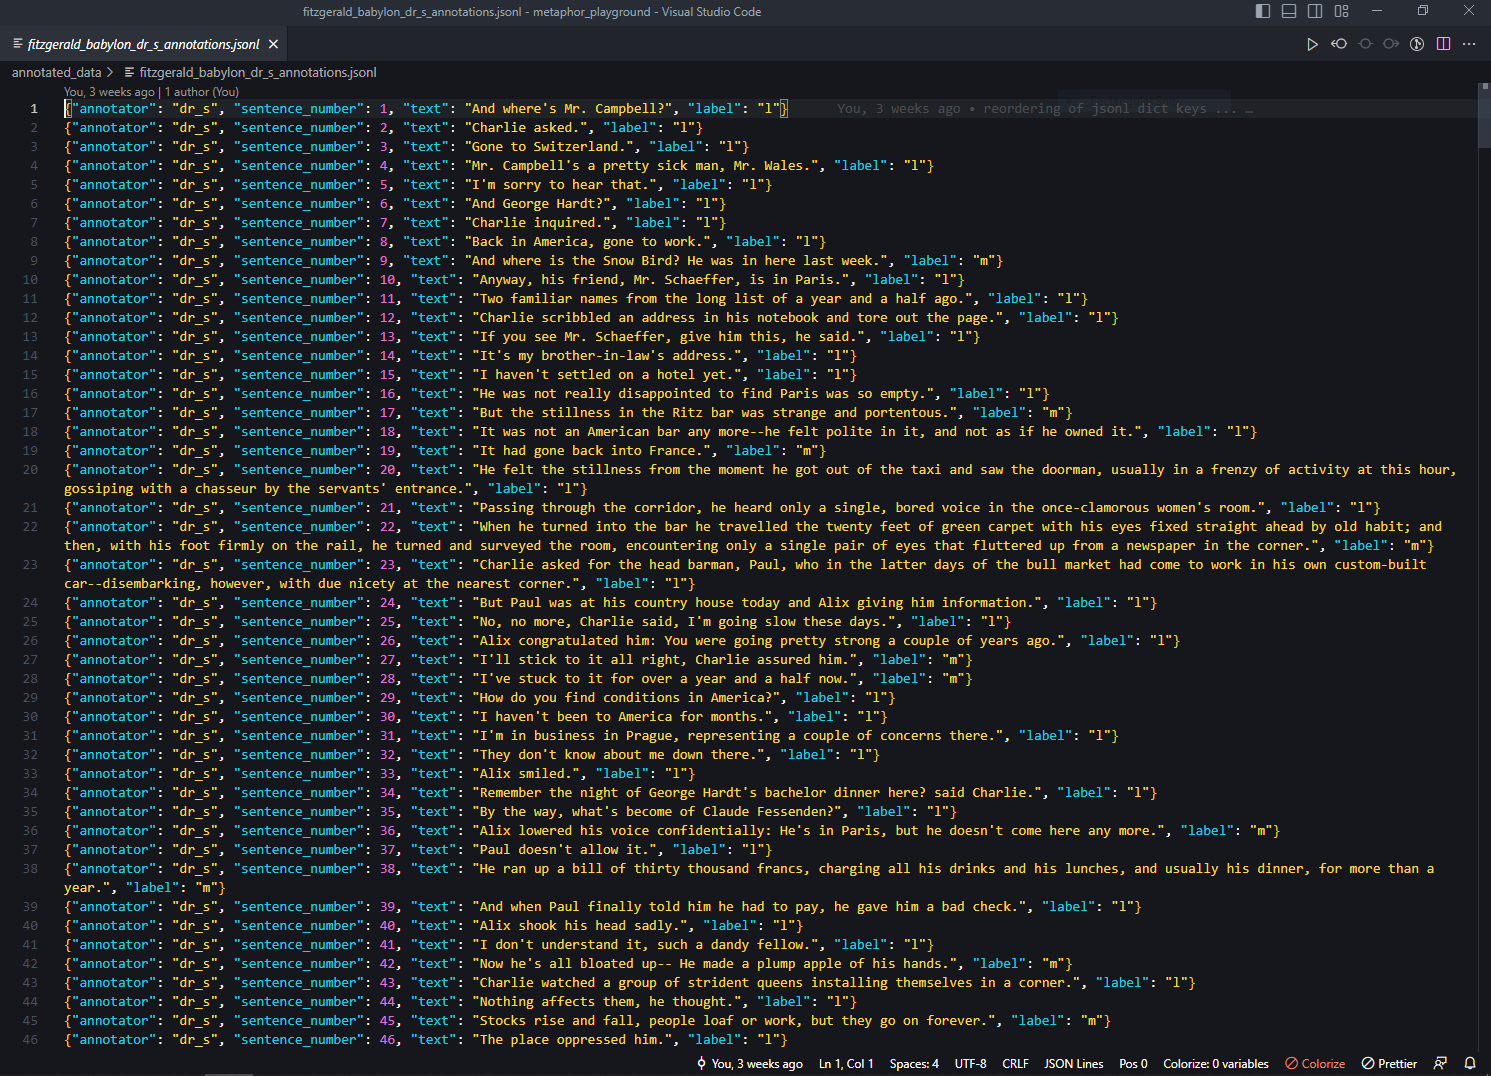The image size is (1491, 1076).
Task: Click inline blame 'reordering of jsonl dict keys'
Action: click(x=1095, y=108)
